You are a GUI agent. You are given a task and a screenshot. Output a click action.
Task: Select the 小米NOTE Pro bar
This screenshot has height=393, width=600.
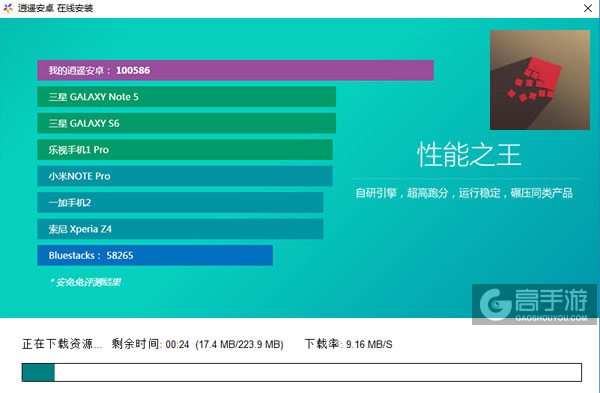(185, 176)
